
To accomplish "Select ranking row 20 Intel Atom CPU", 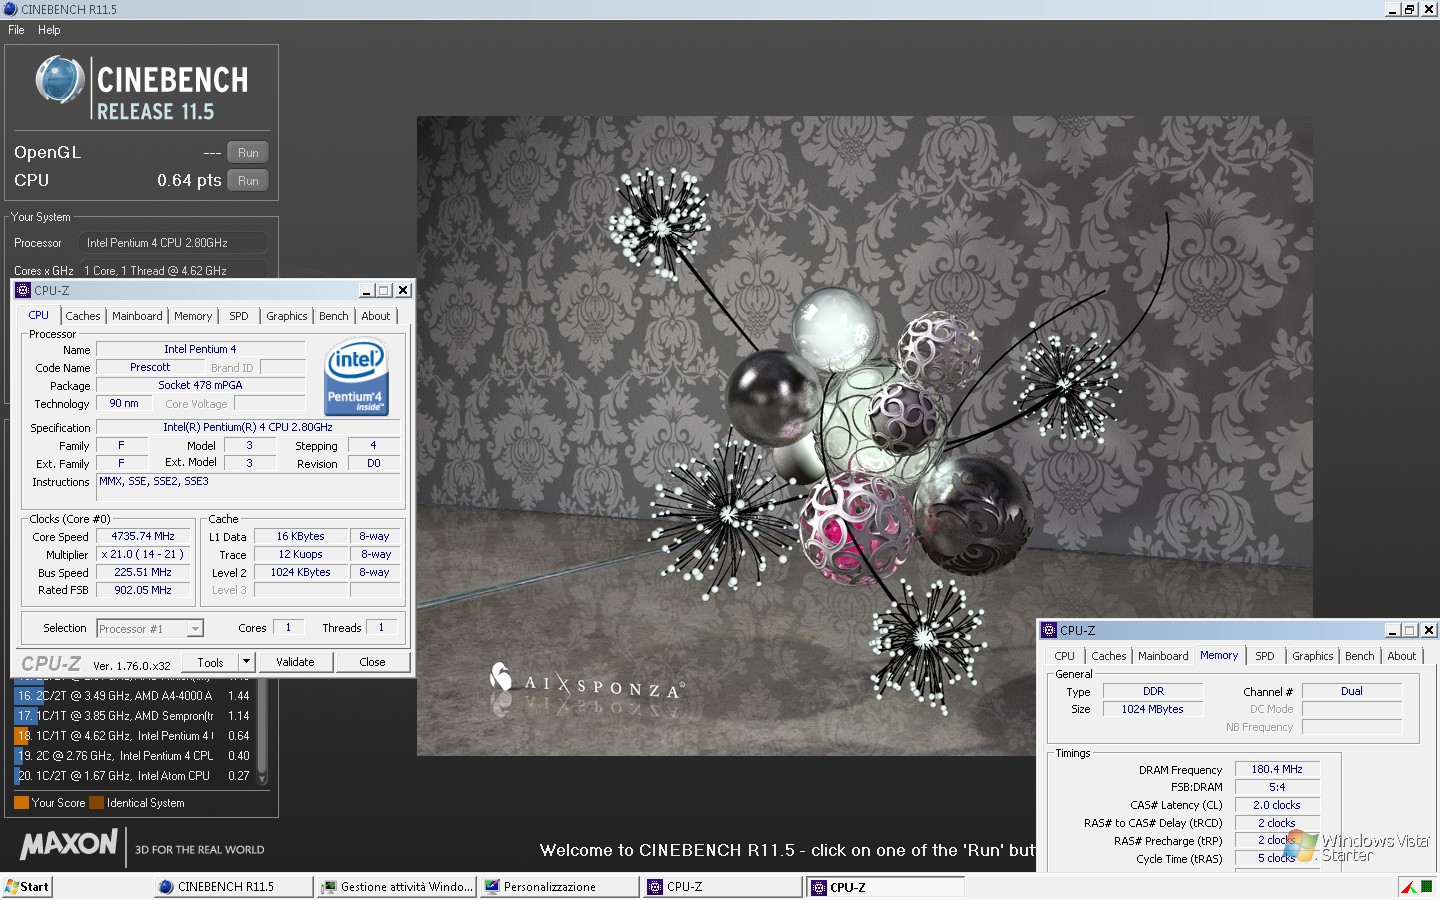I will coord(134,776).
